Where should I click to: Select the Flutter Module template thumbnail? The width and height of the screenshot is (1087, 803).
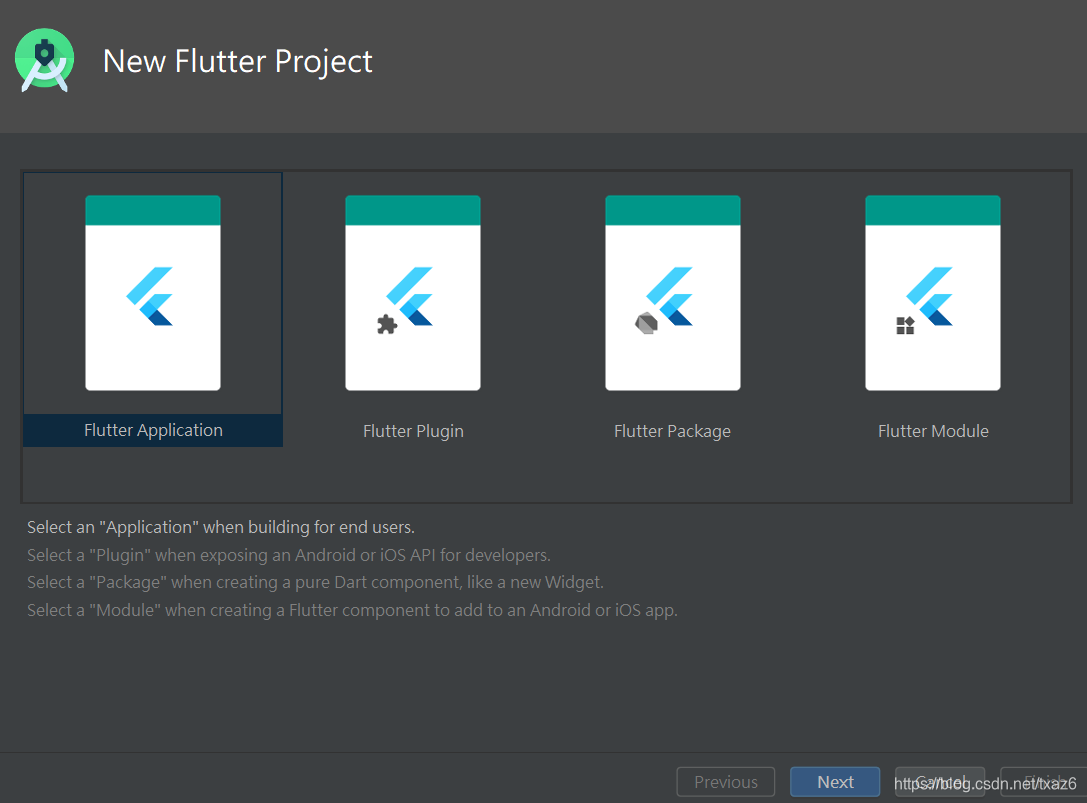(x=932, y=293)
